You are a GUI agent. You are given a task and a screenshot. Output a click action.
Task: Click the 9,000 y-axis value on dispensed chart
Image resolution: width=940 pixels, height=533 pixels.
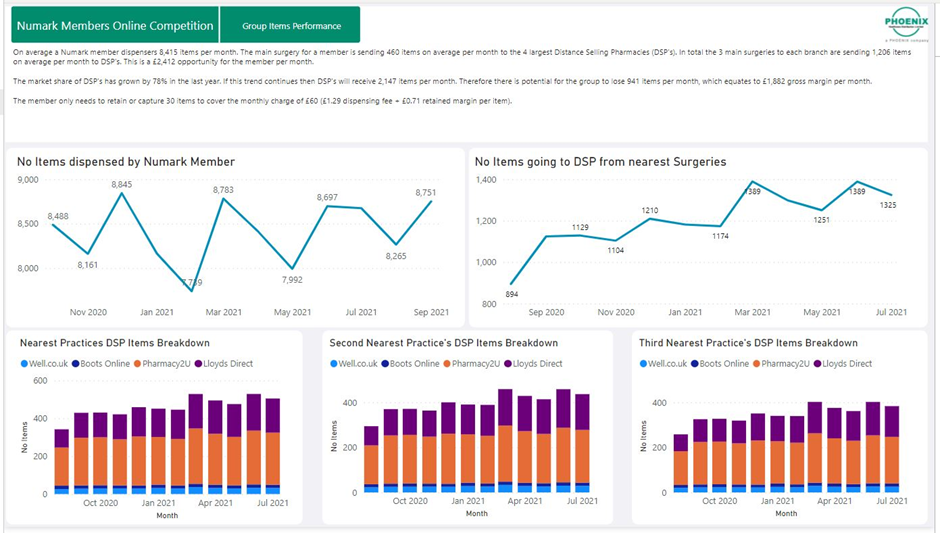(x=28, y=179)
